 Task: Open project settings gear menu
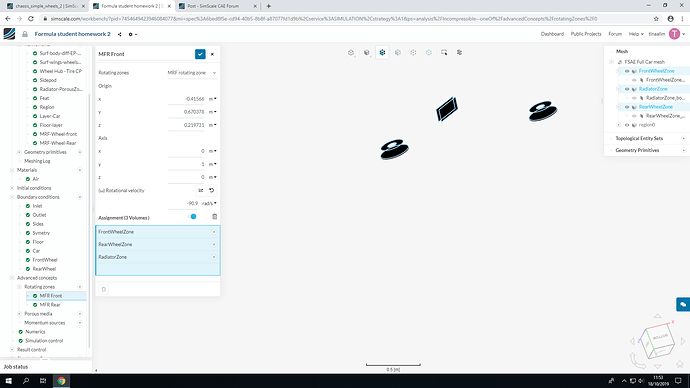[132, 34]
